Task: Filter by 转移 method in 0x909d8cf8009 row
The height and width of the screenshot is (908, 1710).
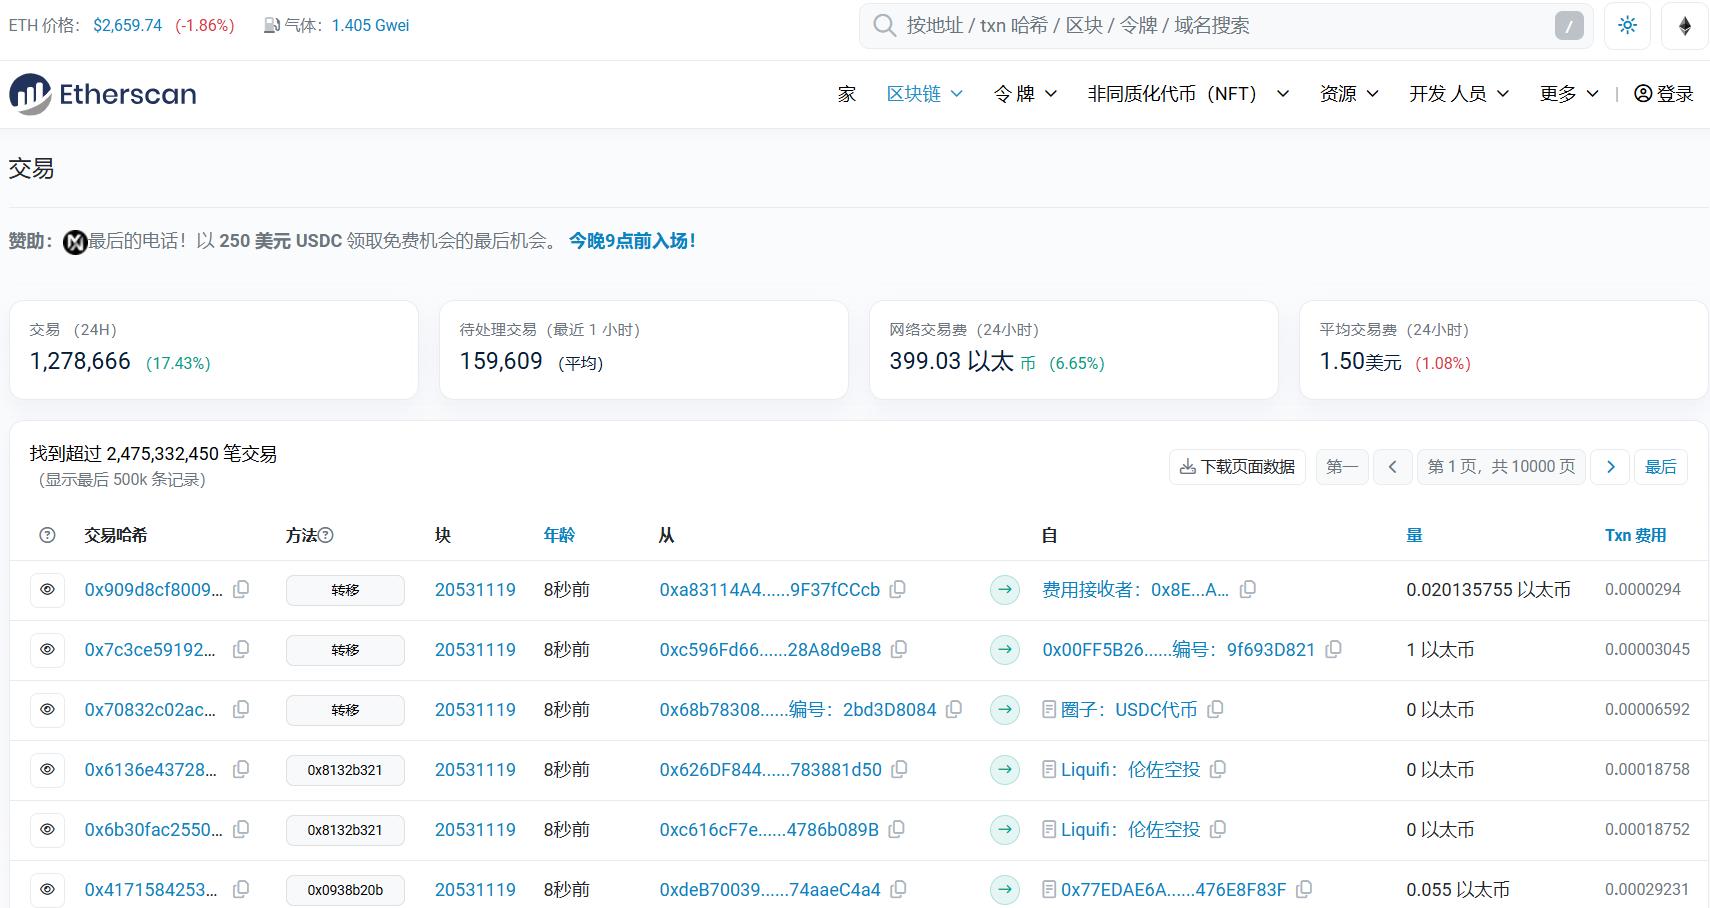Action: point(345,590)
